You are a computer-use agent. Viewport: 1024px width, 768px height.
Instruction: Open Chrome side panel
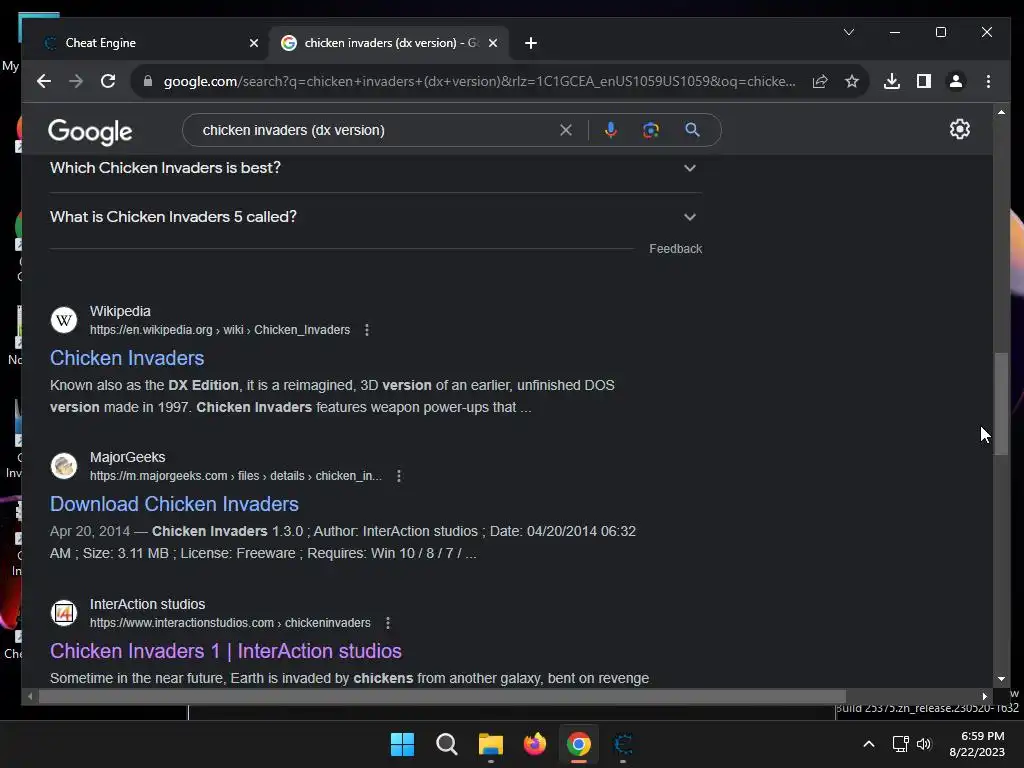coord(923,81)
